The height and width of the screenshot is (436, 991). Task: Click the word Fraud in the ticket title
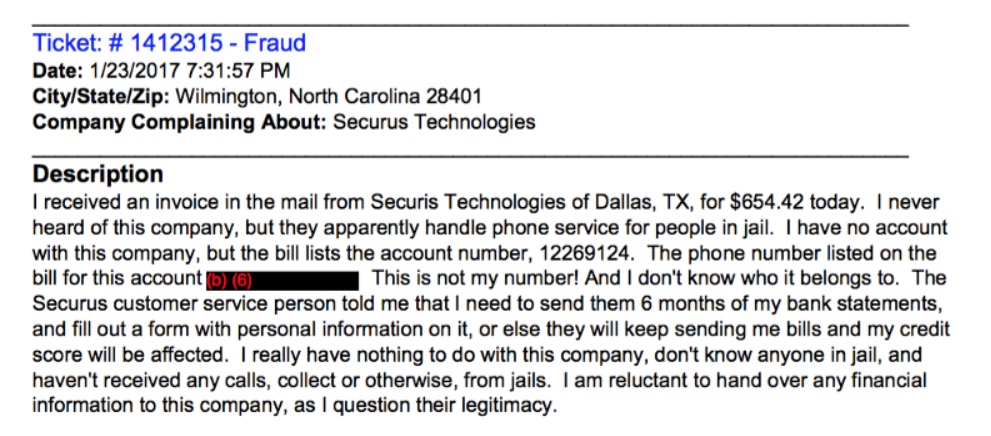(x=275, y=43)
